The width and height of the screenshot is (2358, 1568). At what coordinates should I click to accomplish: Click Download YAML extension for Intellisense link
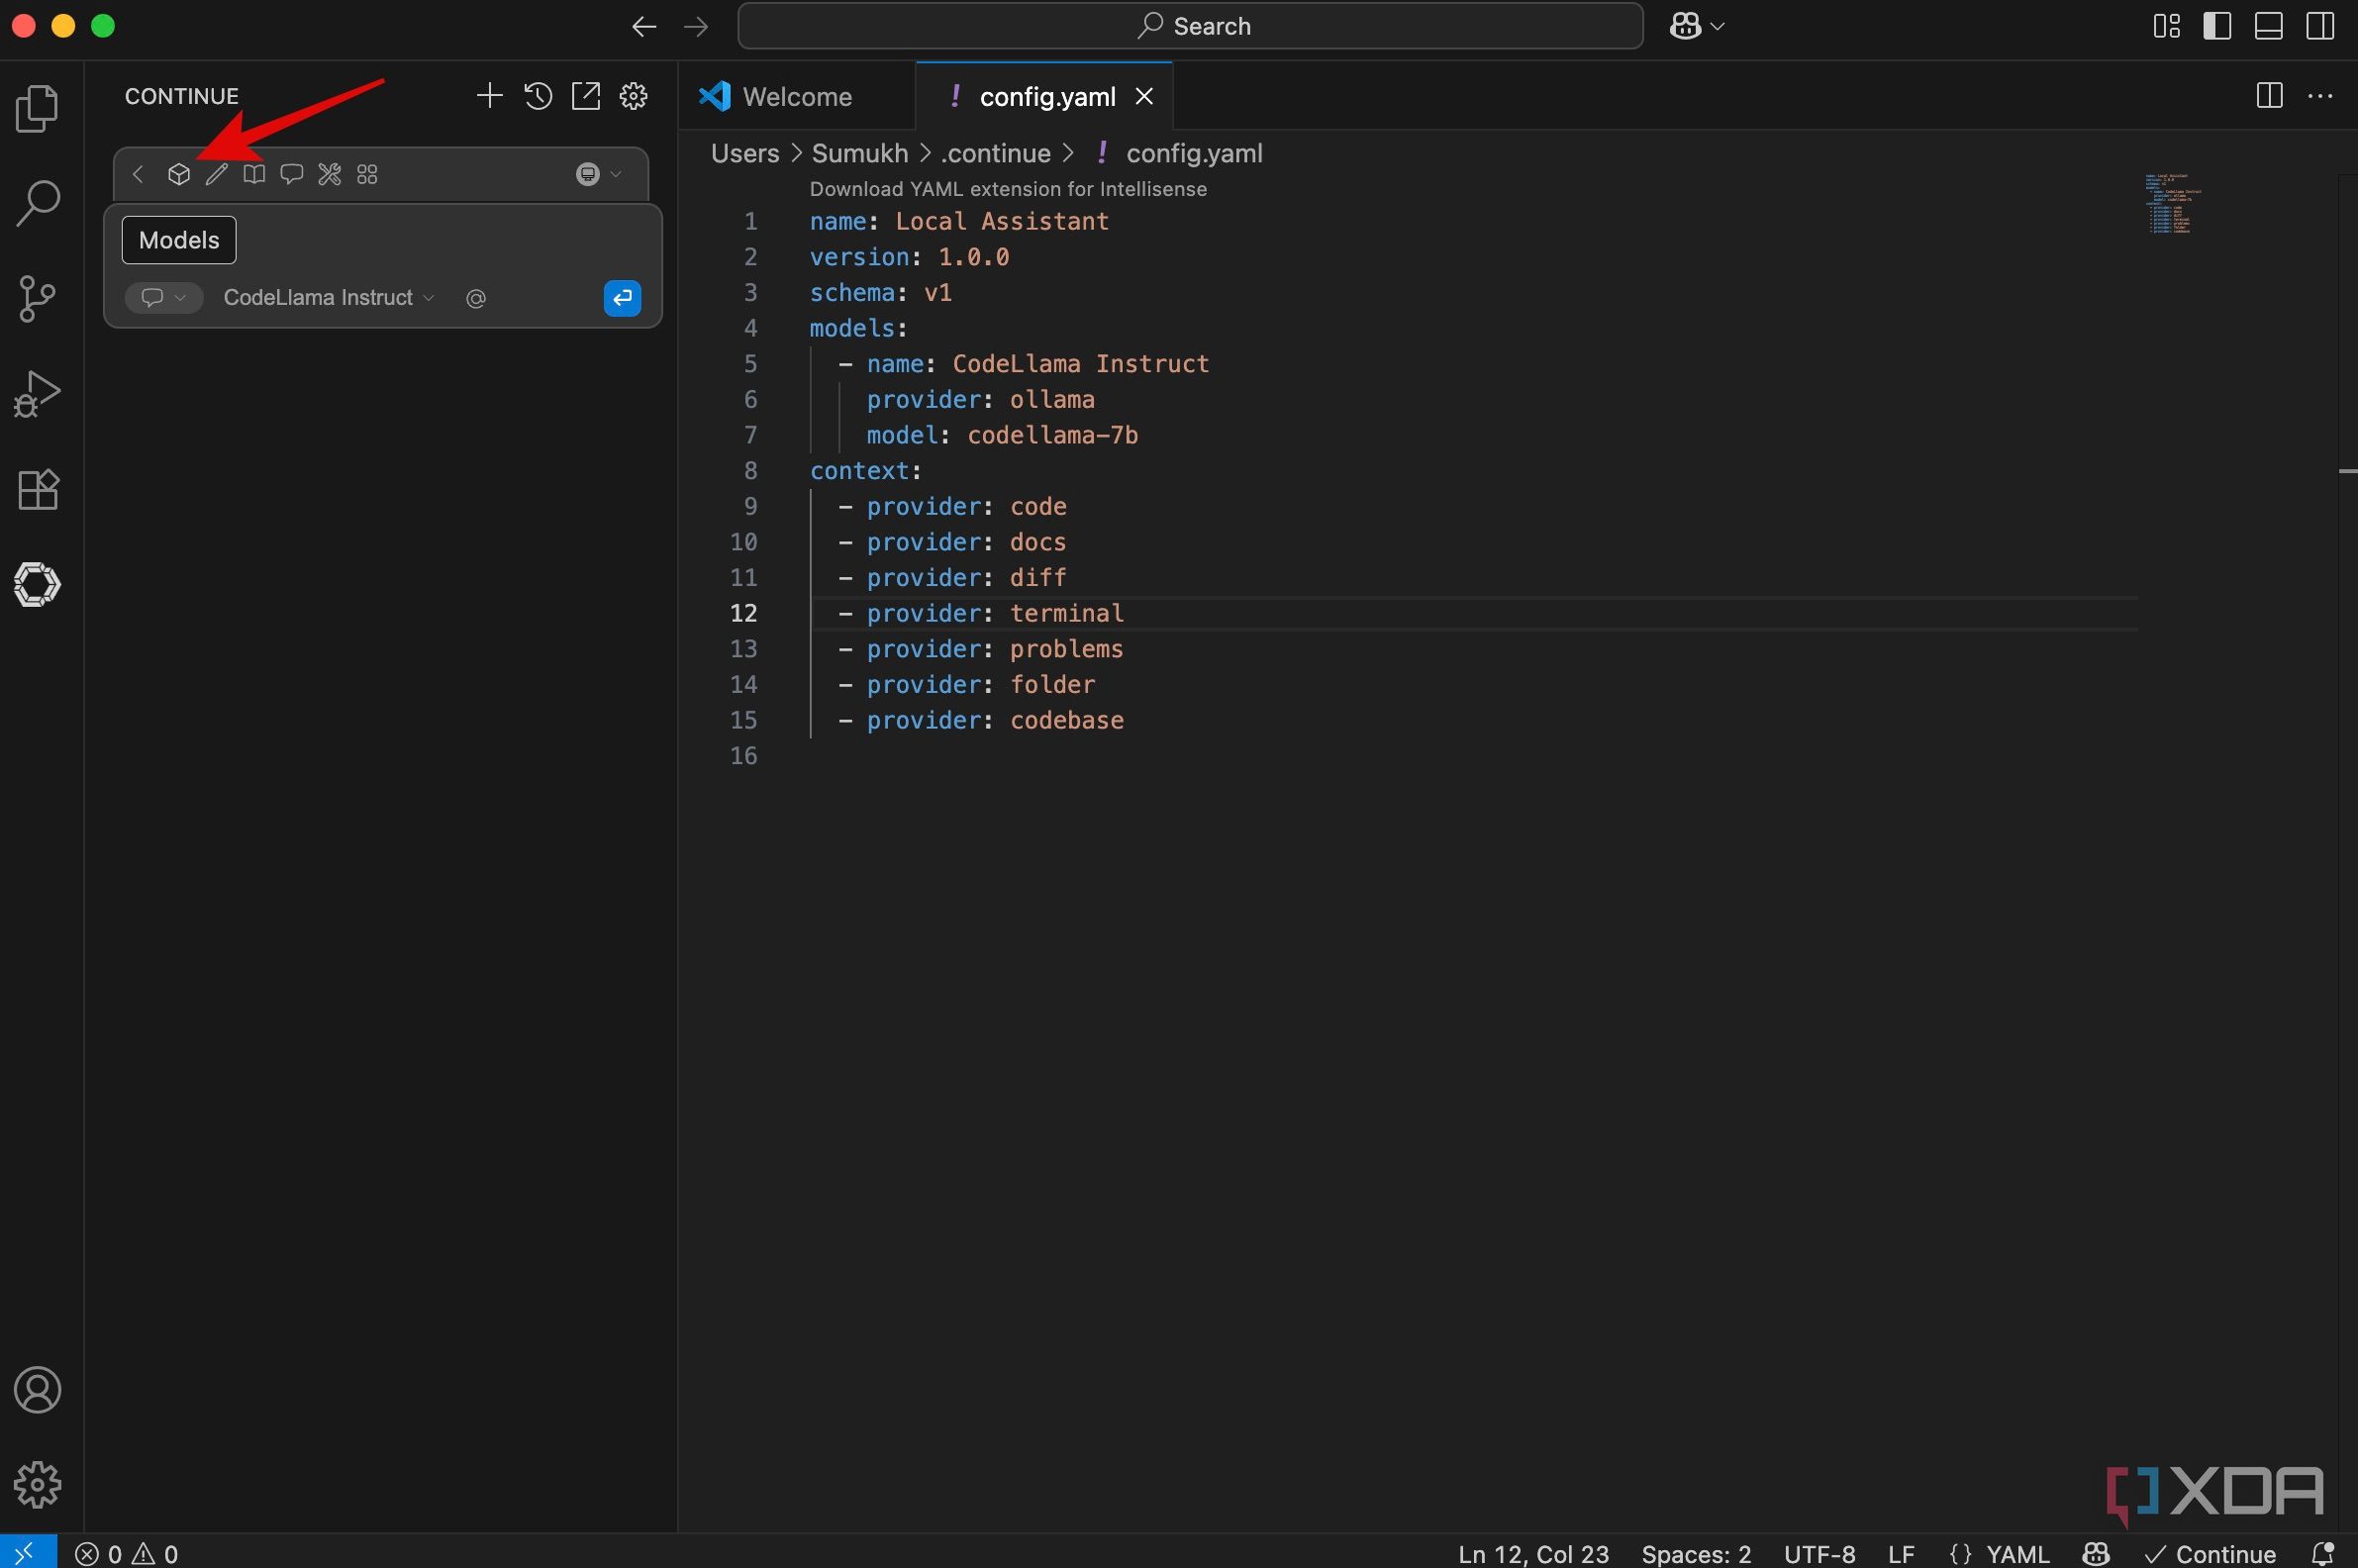pyautogui.click(x=1007, y=189)
